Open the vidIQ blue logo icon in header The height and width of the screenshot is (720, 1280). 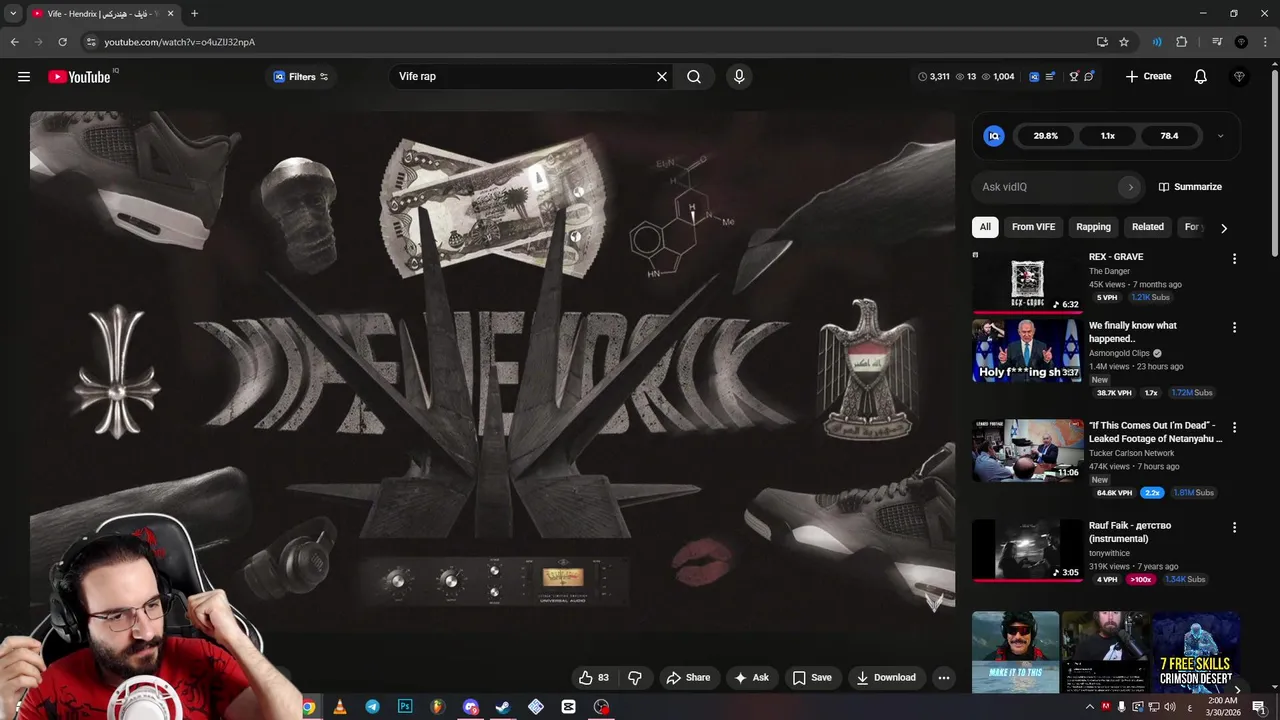1035,77
